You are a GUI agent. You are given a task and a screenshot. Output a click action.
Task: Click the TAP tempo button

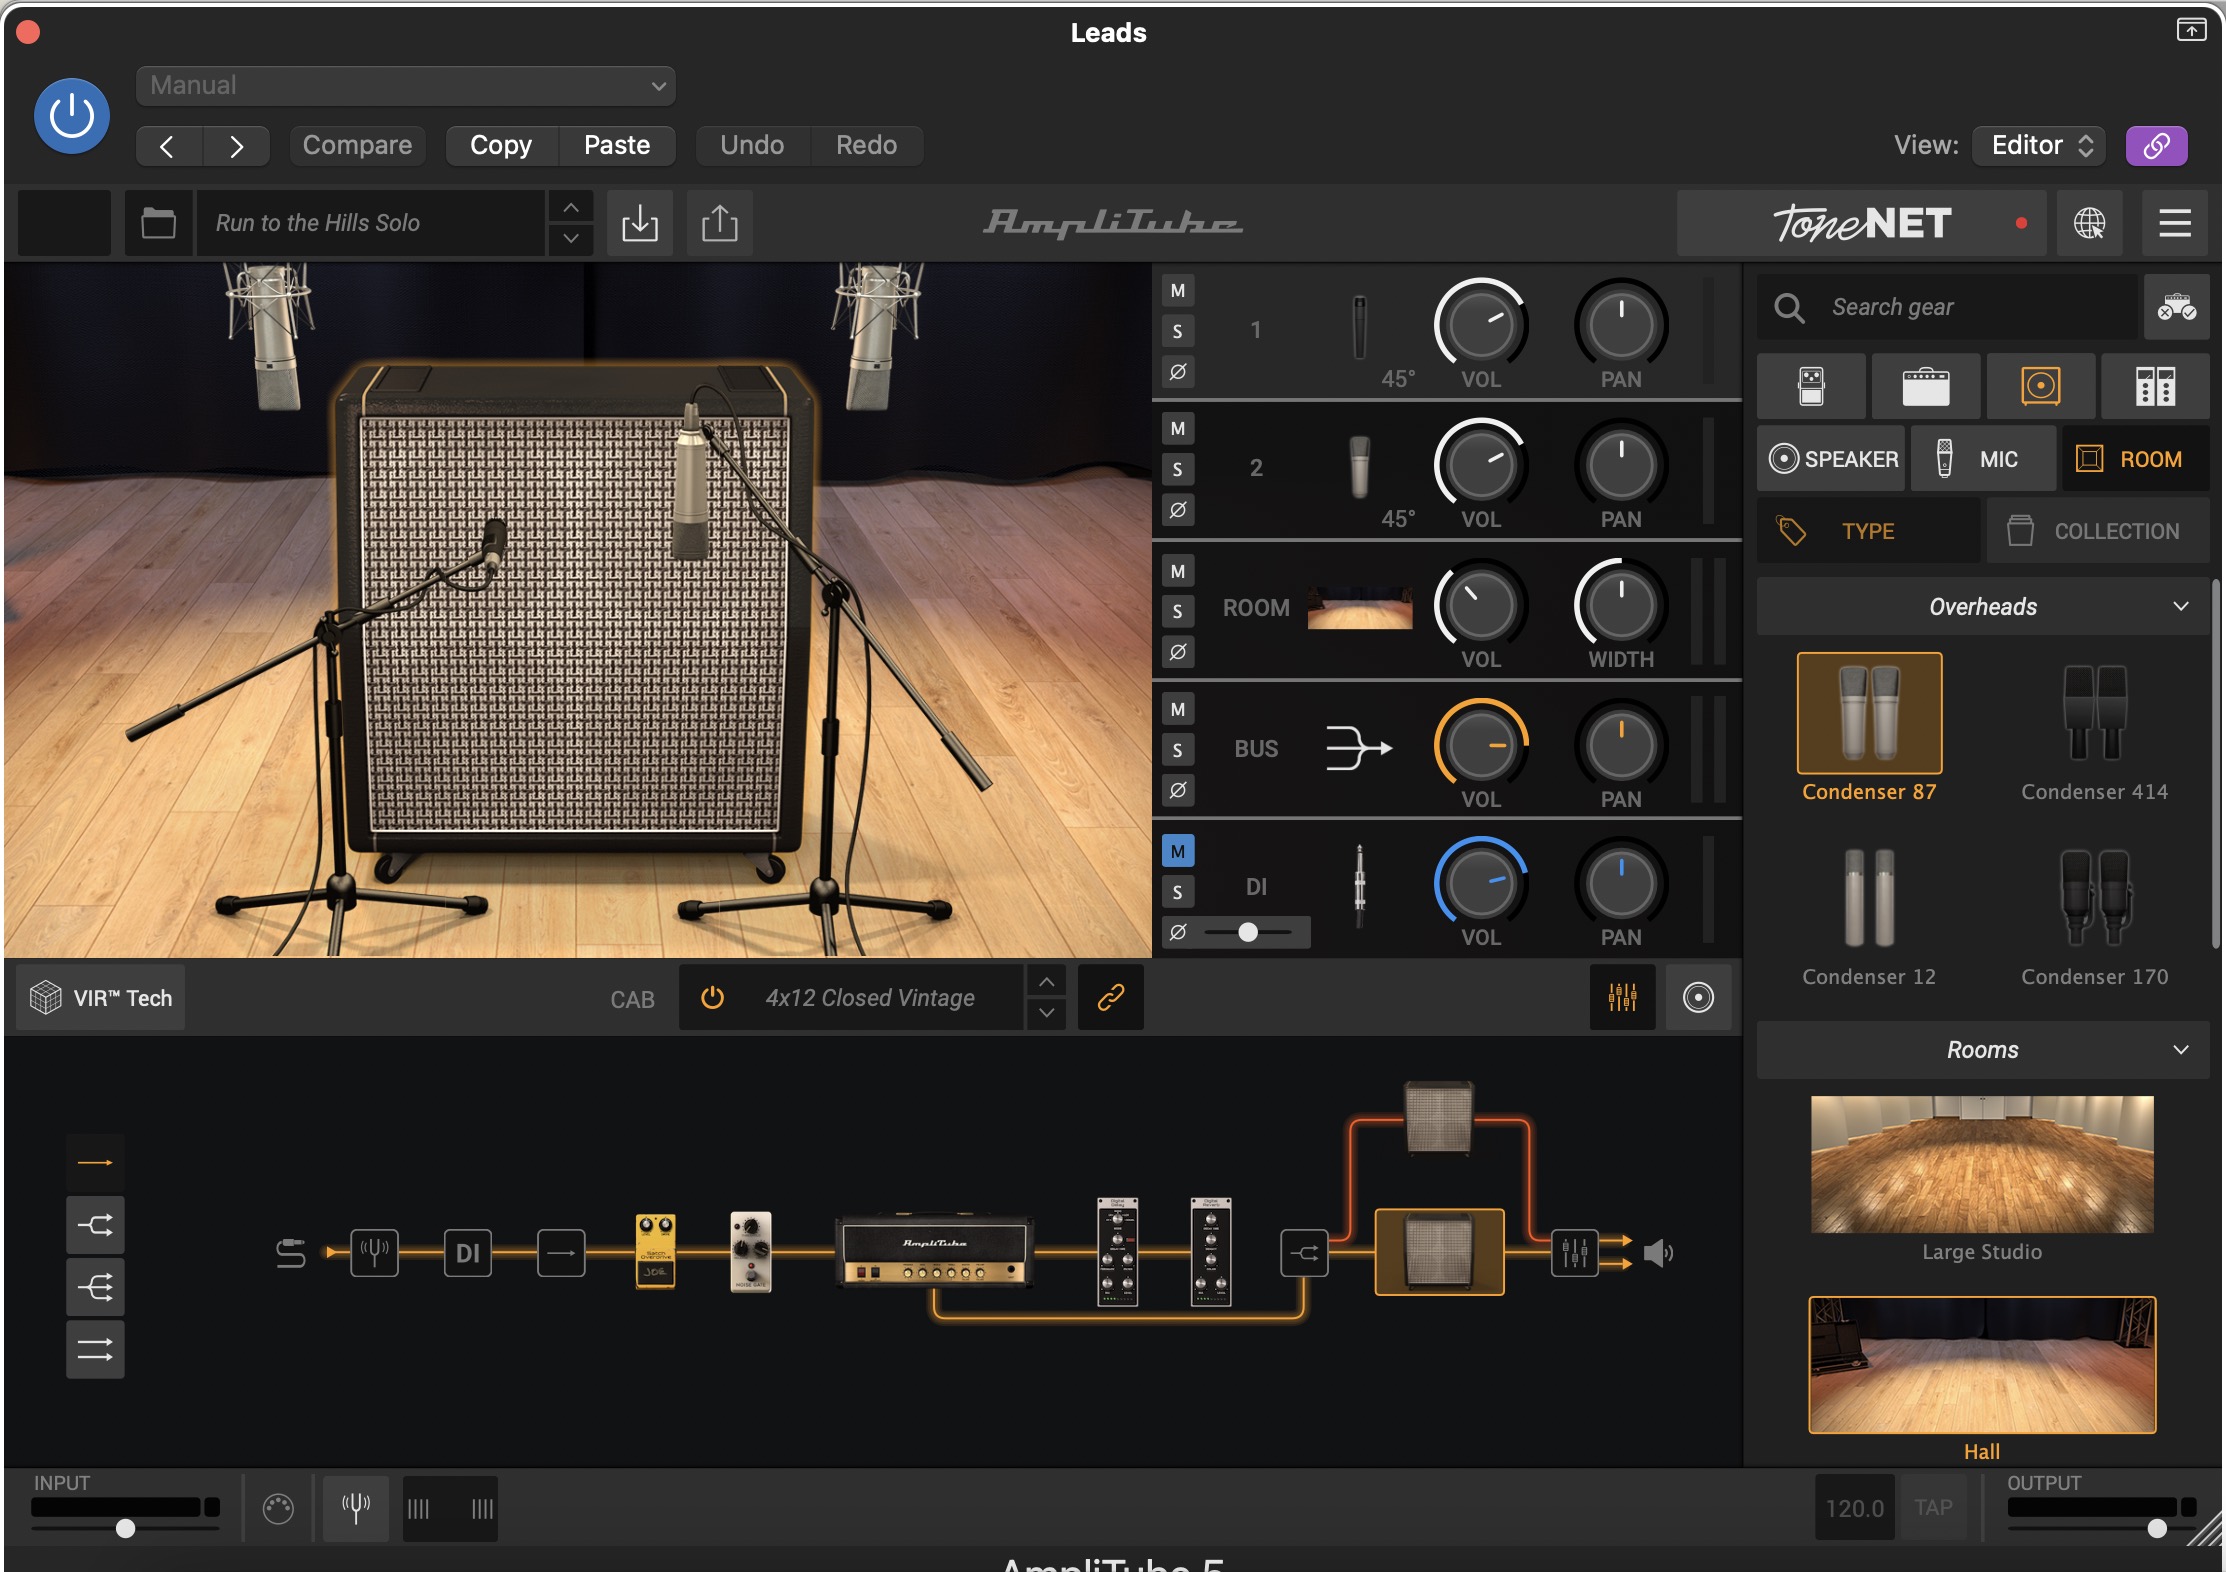pyautogui.click(x=1932, y=1507)
